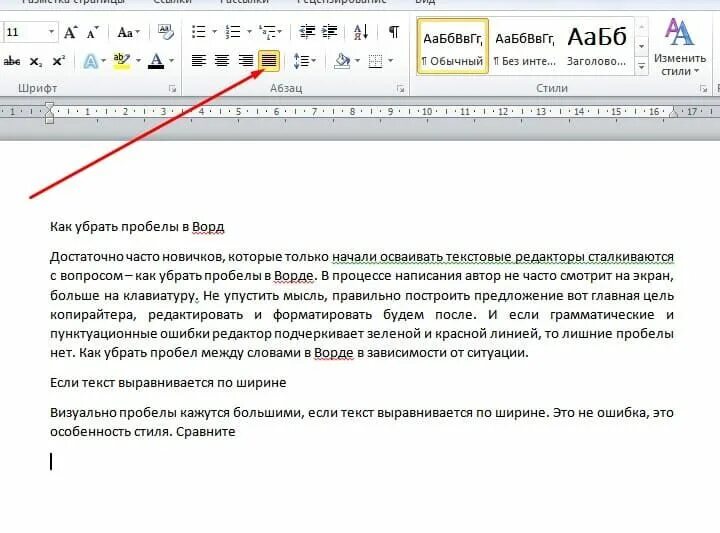Apply red font color button
Viewport: 720px width, 533px height.
pos(157,61)
